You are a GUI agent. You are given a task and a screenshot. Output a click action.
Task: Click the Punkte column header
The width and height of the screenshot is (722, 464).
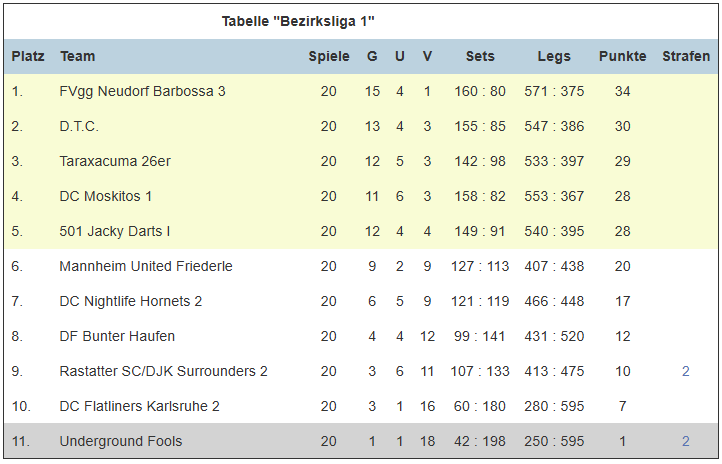623,56
